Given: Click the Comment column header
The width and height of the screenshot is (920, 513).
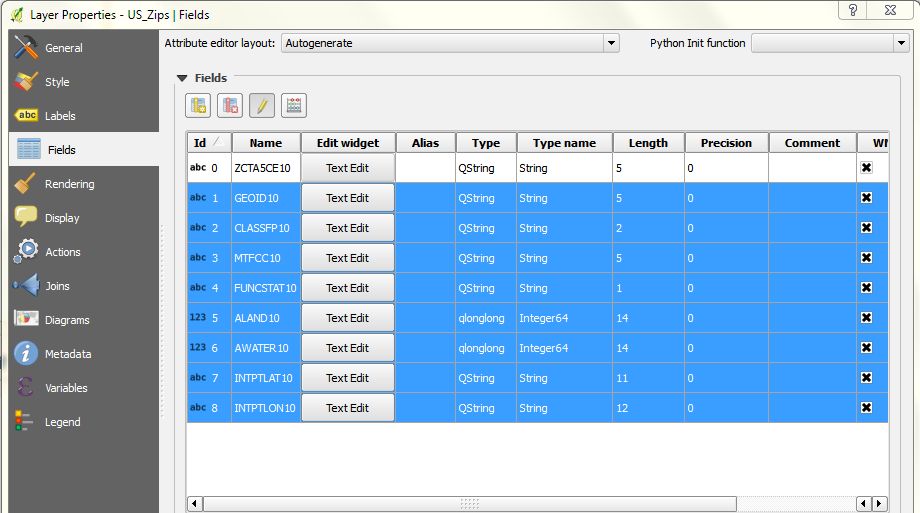Looking at the screenshot, I should tap(812, 143).
